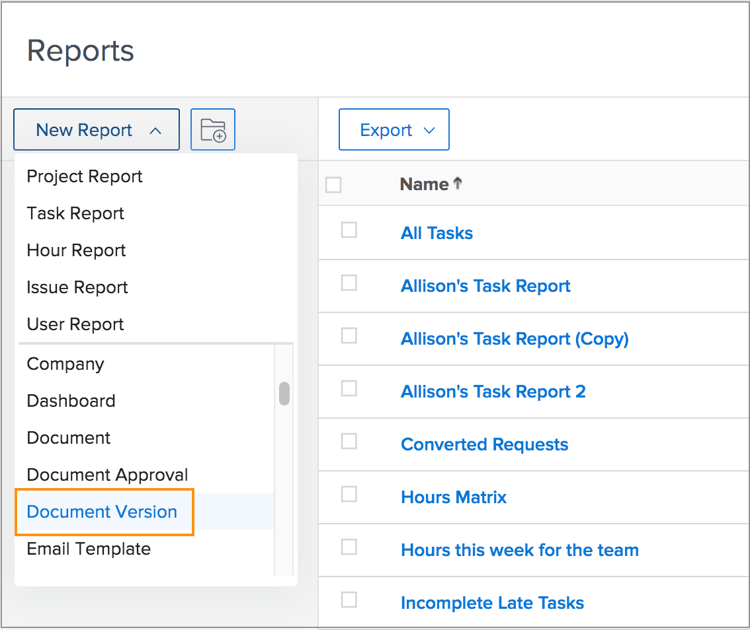This screenshot has height=630, width=750.
Task: Open the Incomplete Late Tasks report
Action: [x=492, y=603]
